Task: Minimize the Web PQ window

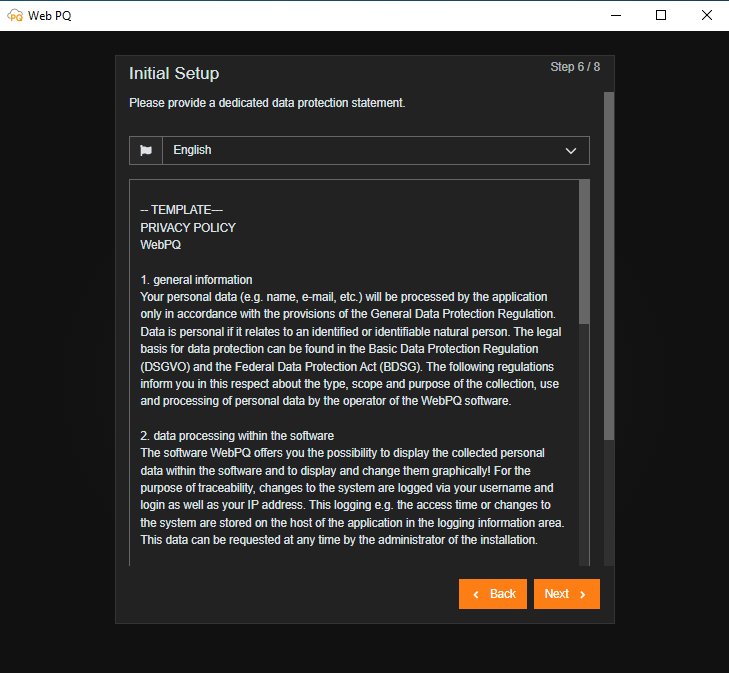Action: click(x=616, y=15)
